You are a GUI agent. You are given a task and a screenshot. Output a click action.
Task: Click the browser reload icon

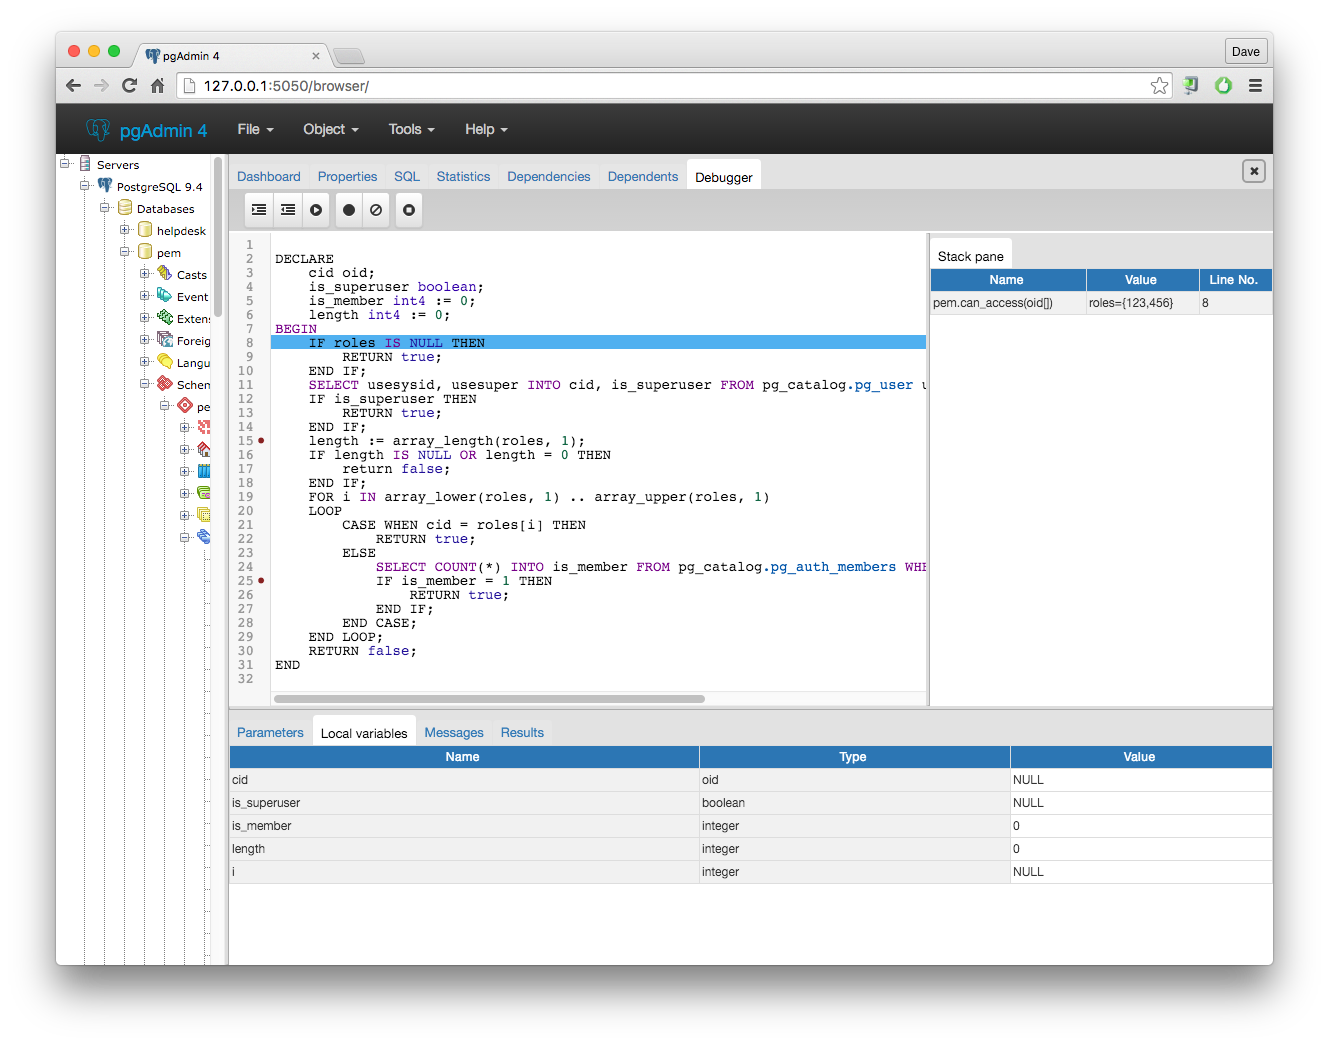click(x=129, y=85)
